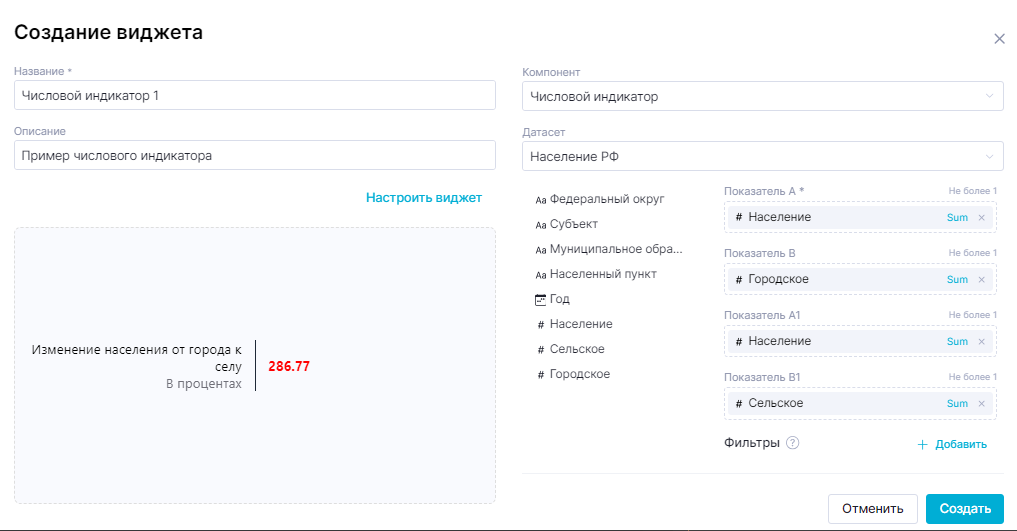Remove Сельское from Показатель B1
1017x531 pixels.
[981, 404]
